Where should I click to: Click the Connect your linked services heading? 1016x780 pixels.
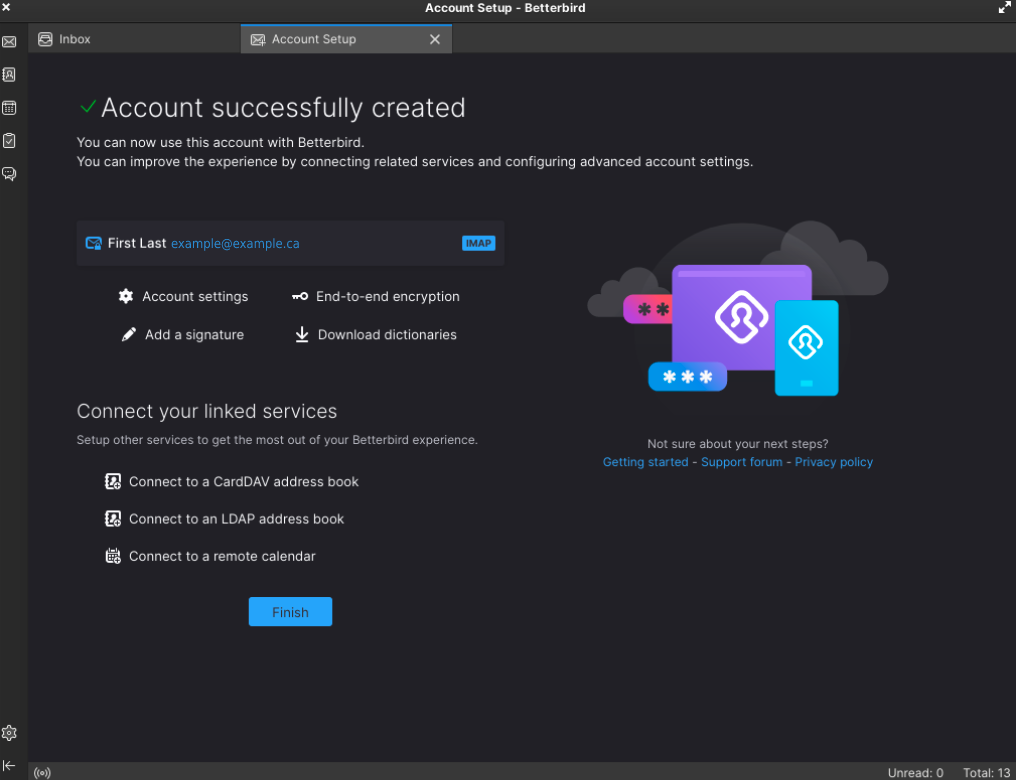207,411
